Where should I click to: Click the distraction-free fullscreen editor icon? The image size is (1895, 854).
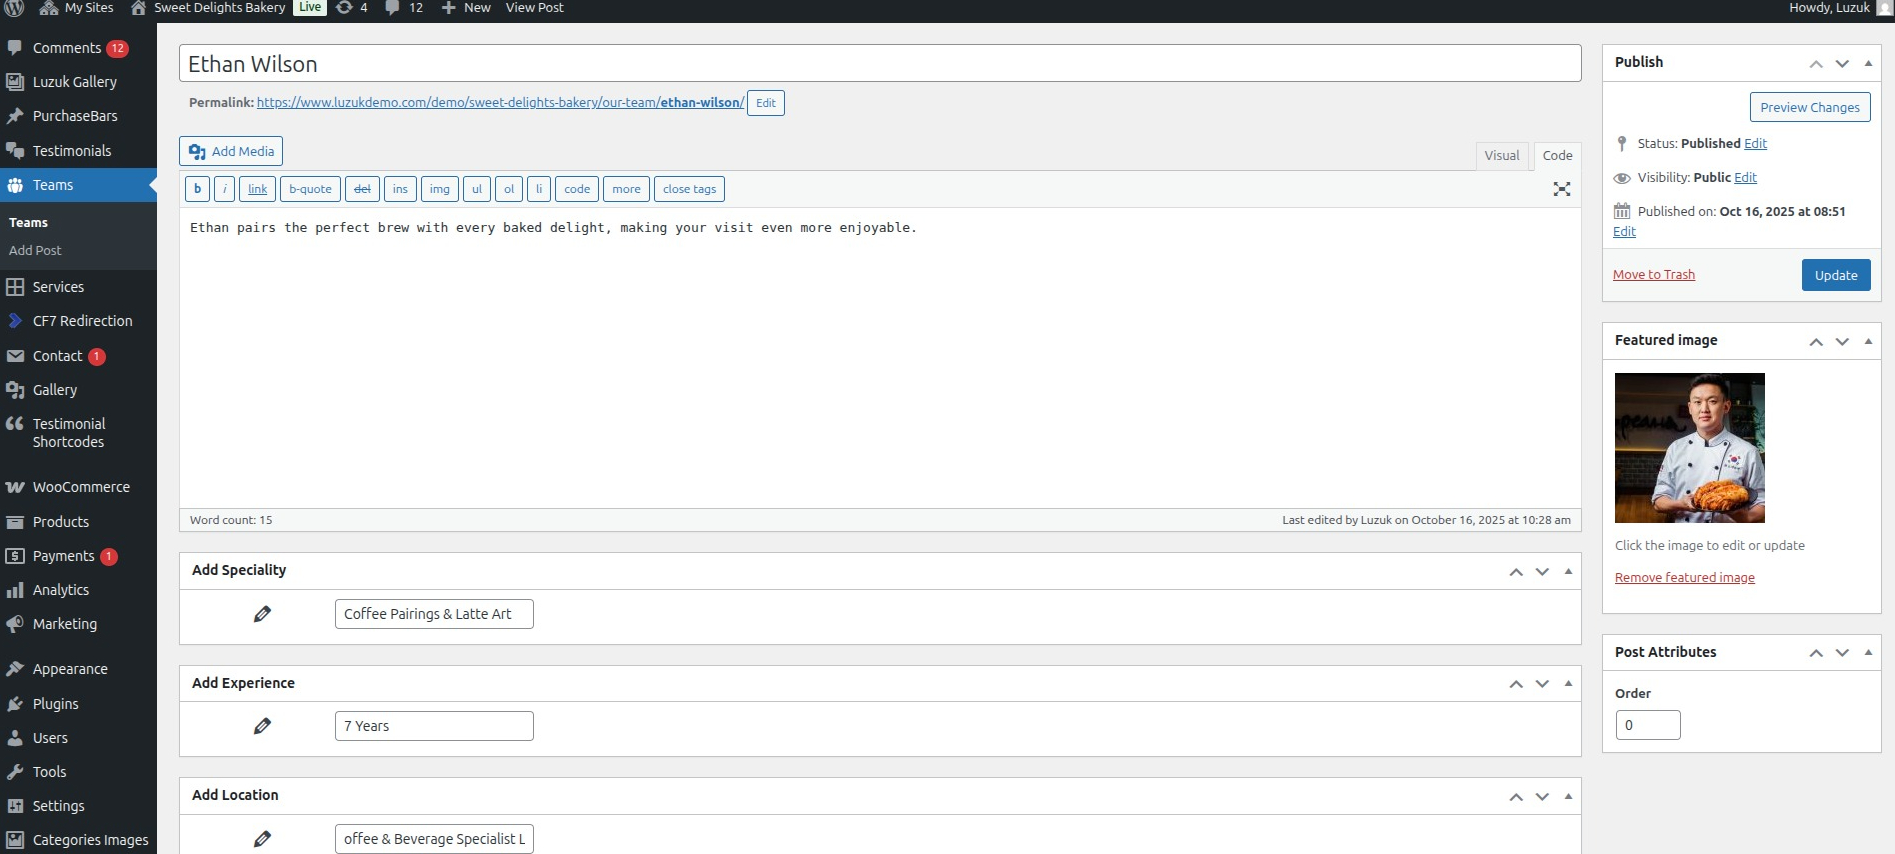click(1561, 189)
